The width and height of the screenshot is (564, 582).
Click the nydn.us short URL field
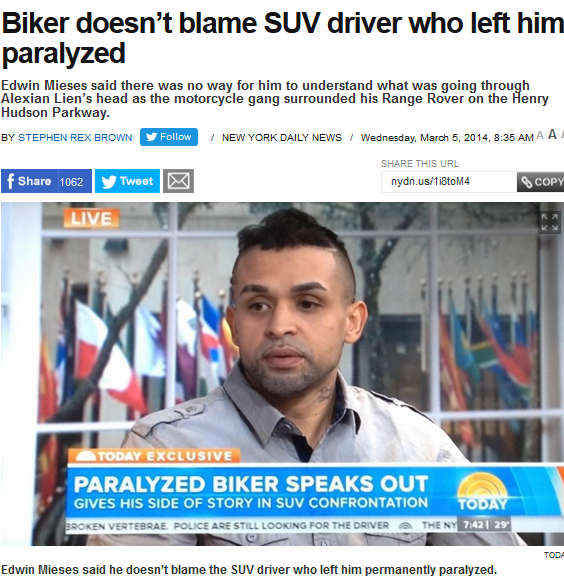pyautogui.click(x=449, y=182)
